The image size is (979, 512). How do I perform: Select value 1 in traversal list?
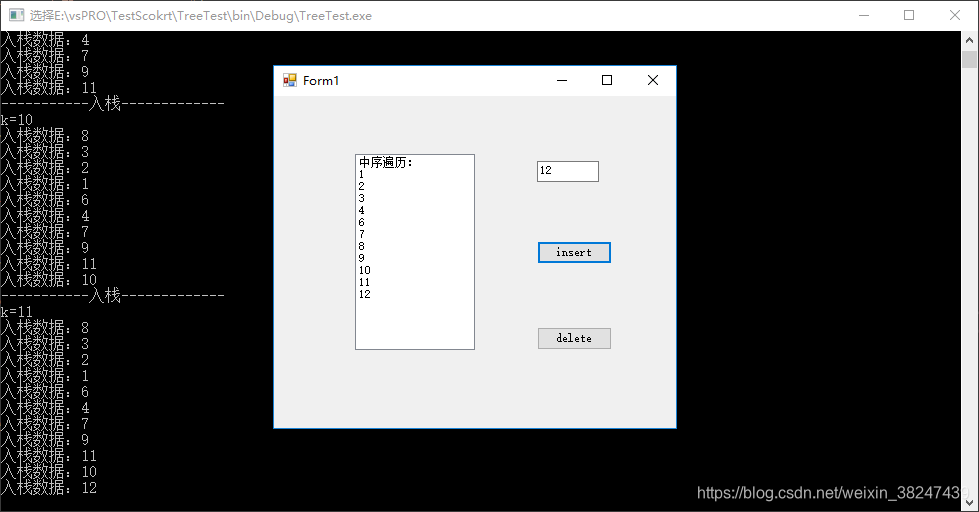[415, 174]
